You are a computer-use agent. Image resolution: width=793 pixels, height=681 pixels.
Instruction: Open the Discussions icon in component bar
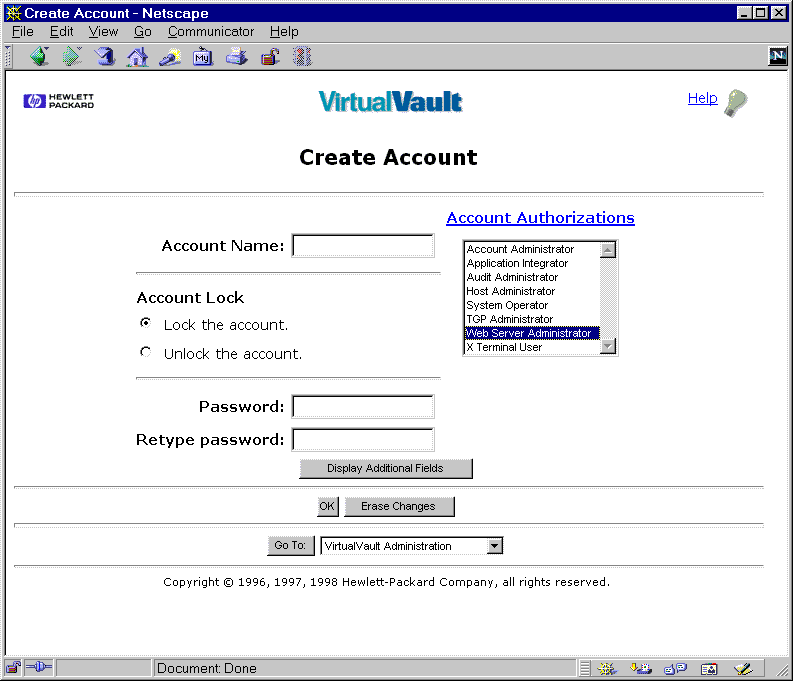[x=675, y=669]
